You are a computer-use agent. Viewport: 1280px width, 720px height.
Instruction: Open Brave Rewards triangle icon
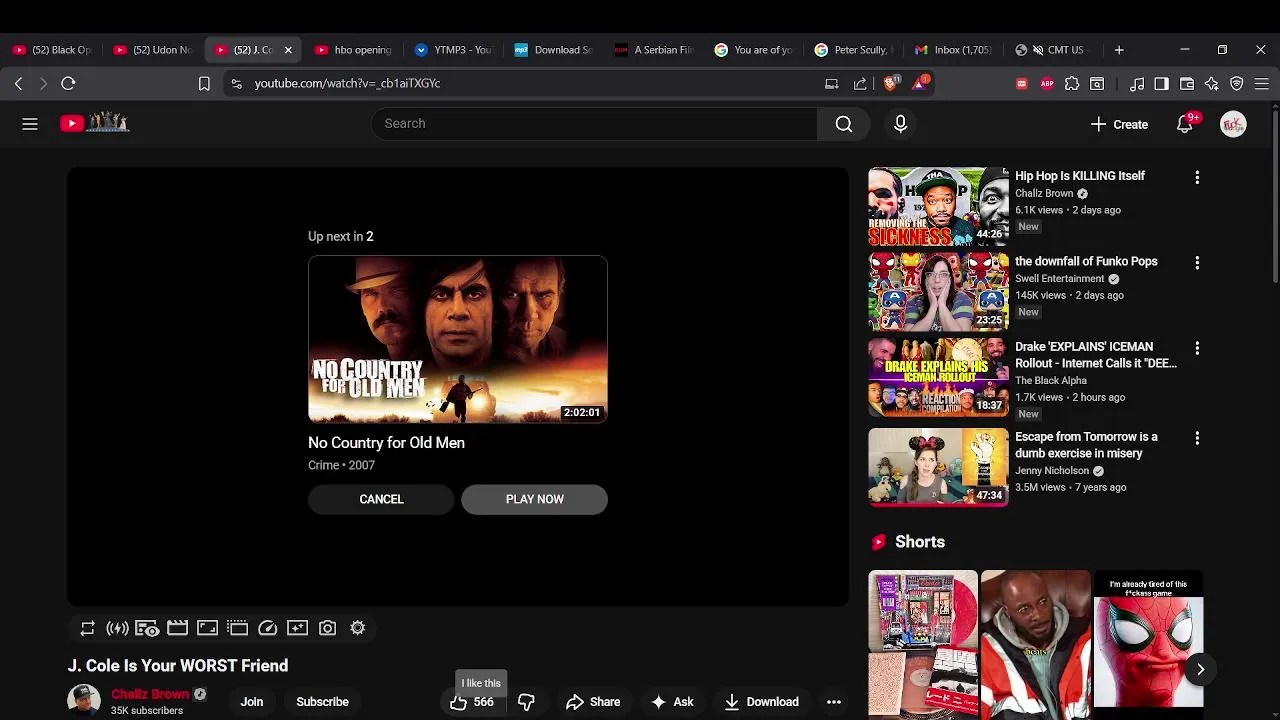coord(920,83)
